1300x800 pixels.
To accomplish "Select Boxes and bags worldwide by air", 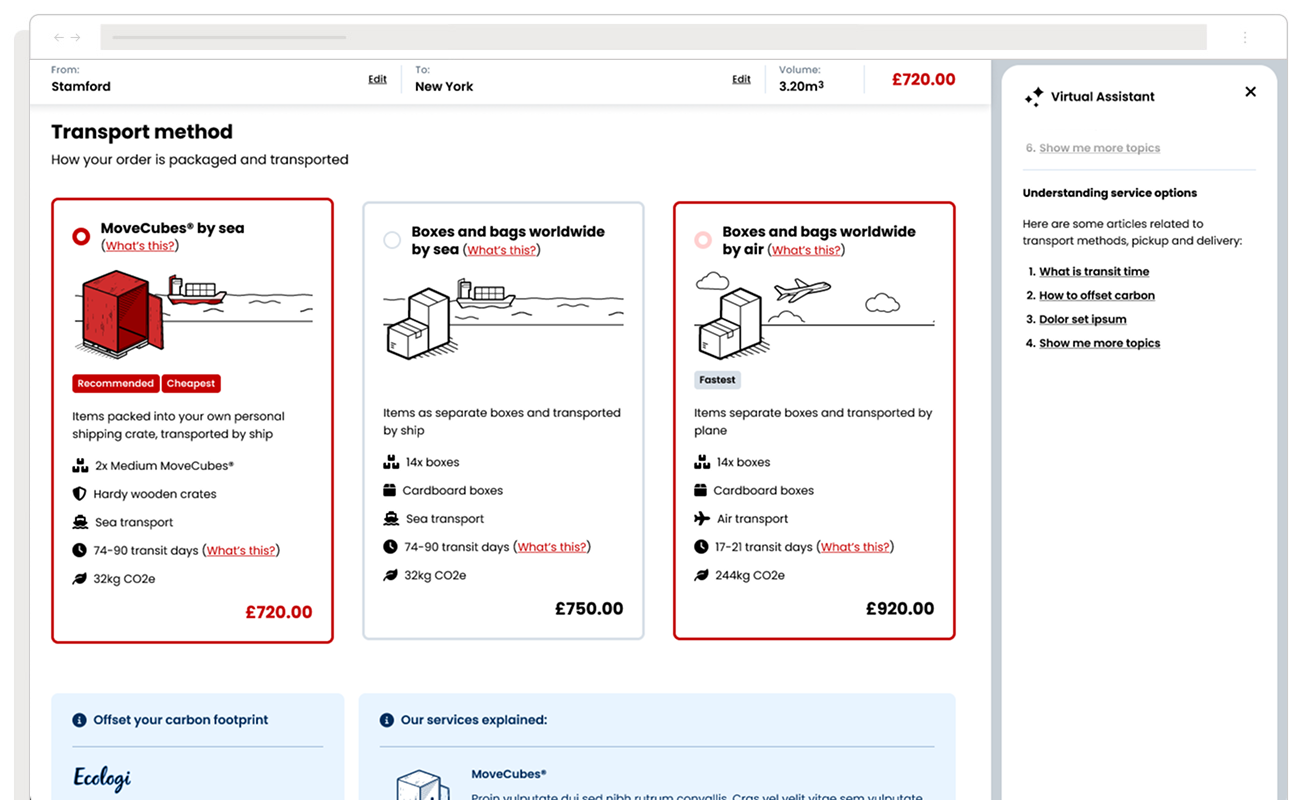I will [703, 240].
